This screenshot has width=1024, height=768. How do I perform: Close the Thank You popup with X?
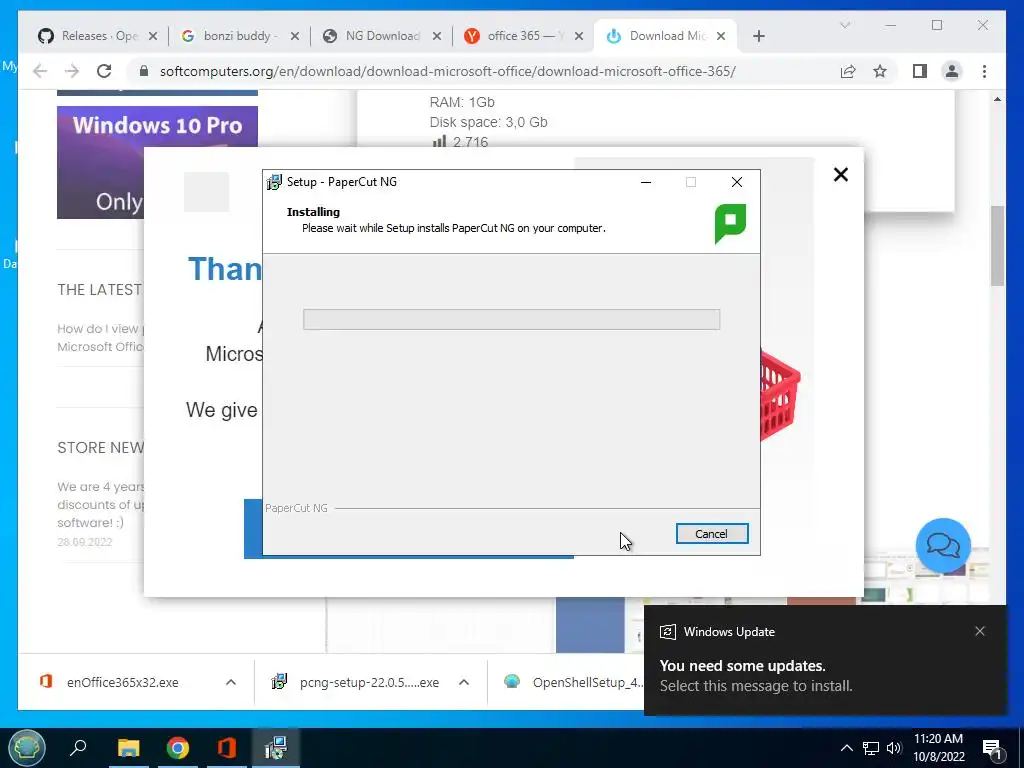[840, 174]
